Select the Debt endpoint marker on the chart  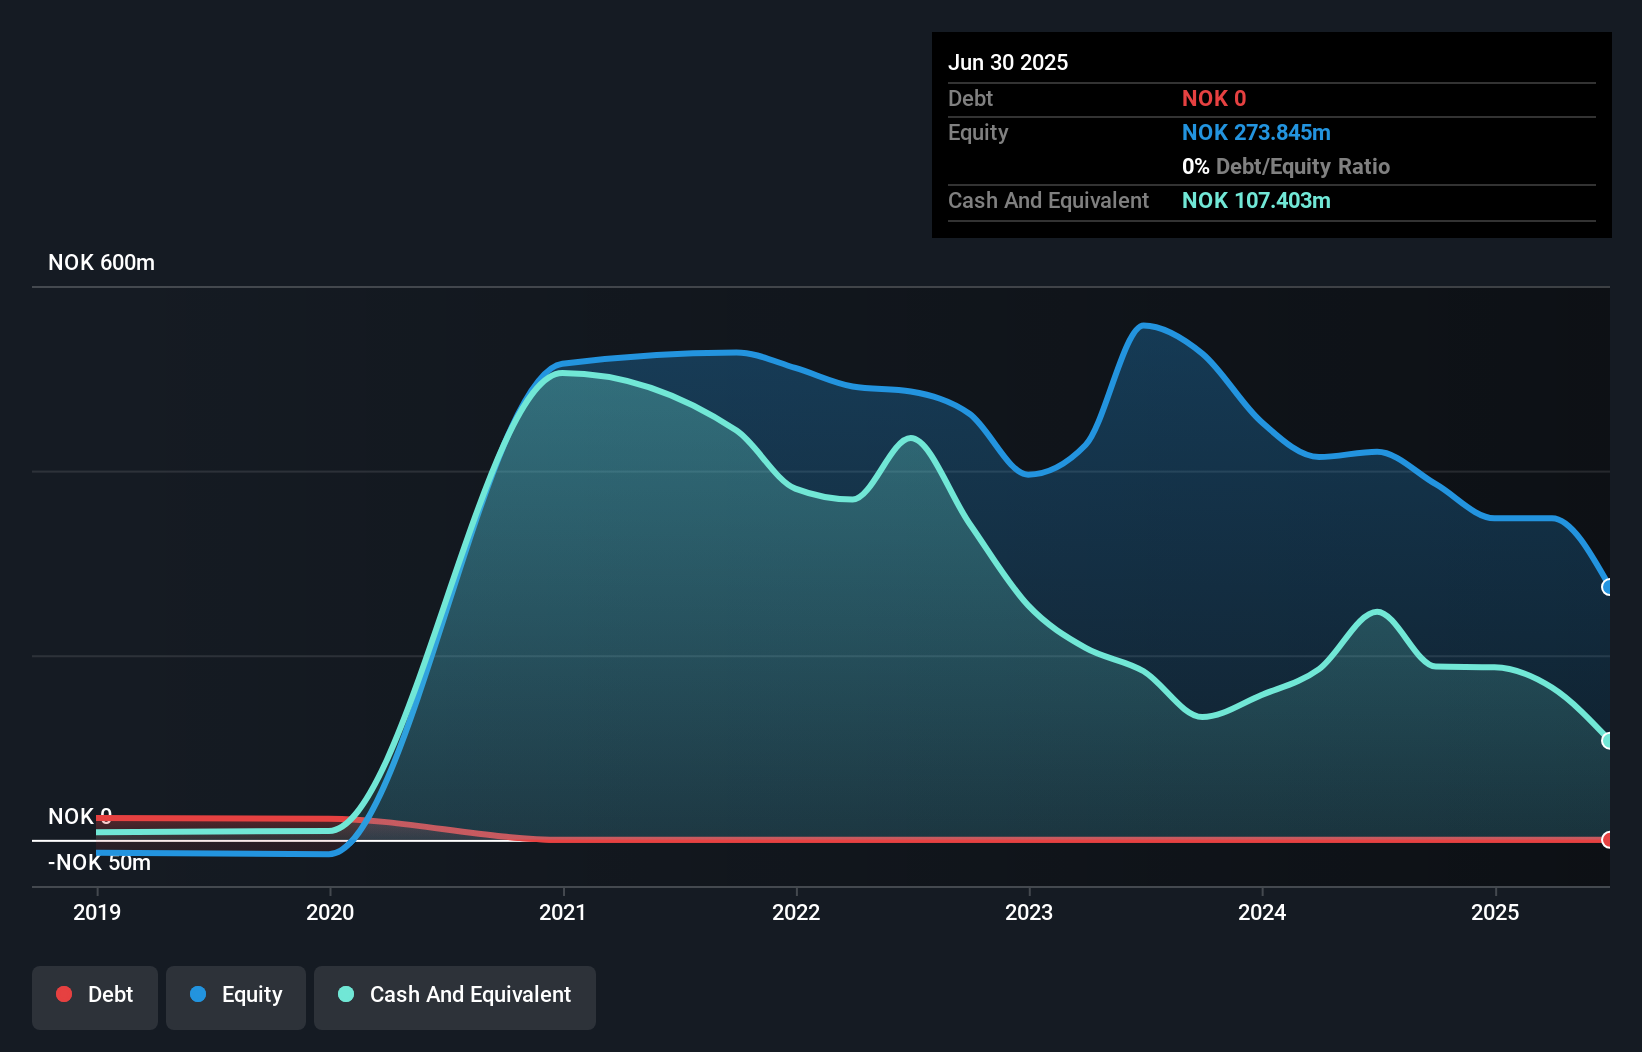pyautogui.click(x=1608, y=841)
